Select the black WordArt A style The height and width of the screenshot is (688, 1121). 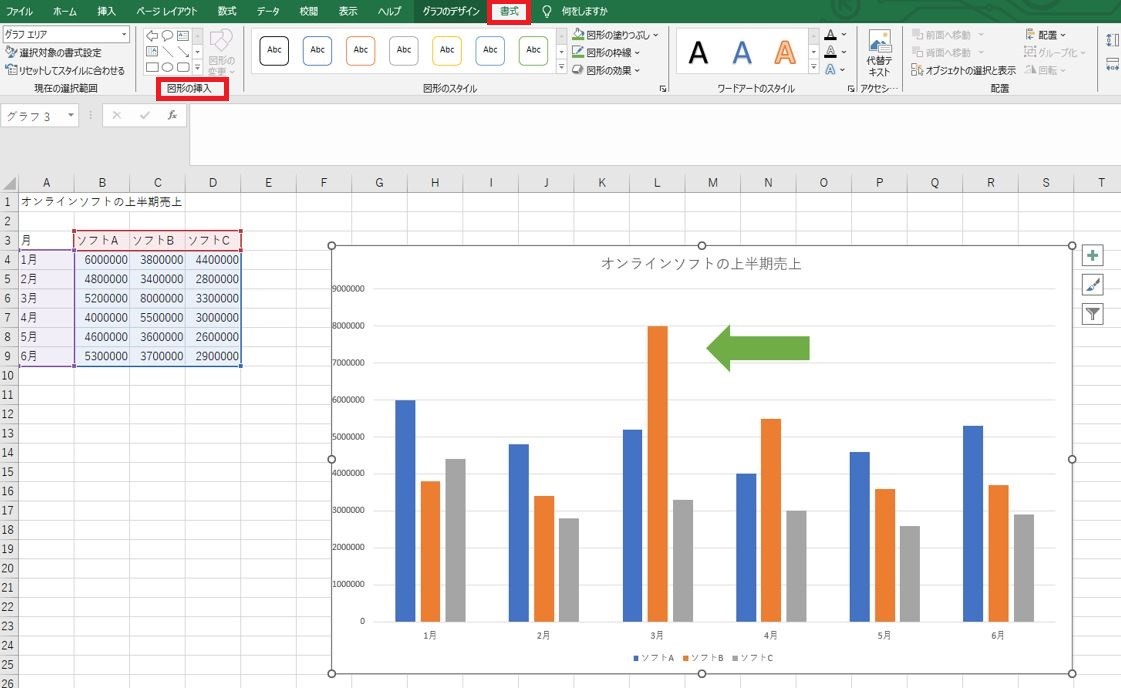[698, 52]
